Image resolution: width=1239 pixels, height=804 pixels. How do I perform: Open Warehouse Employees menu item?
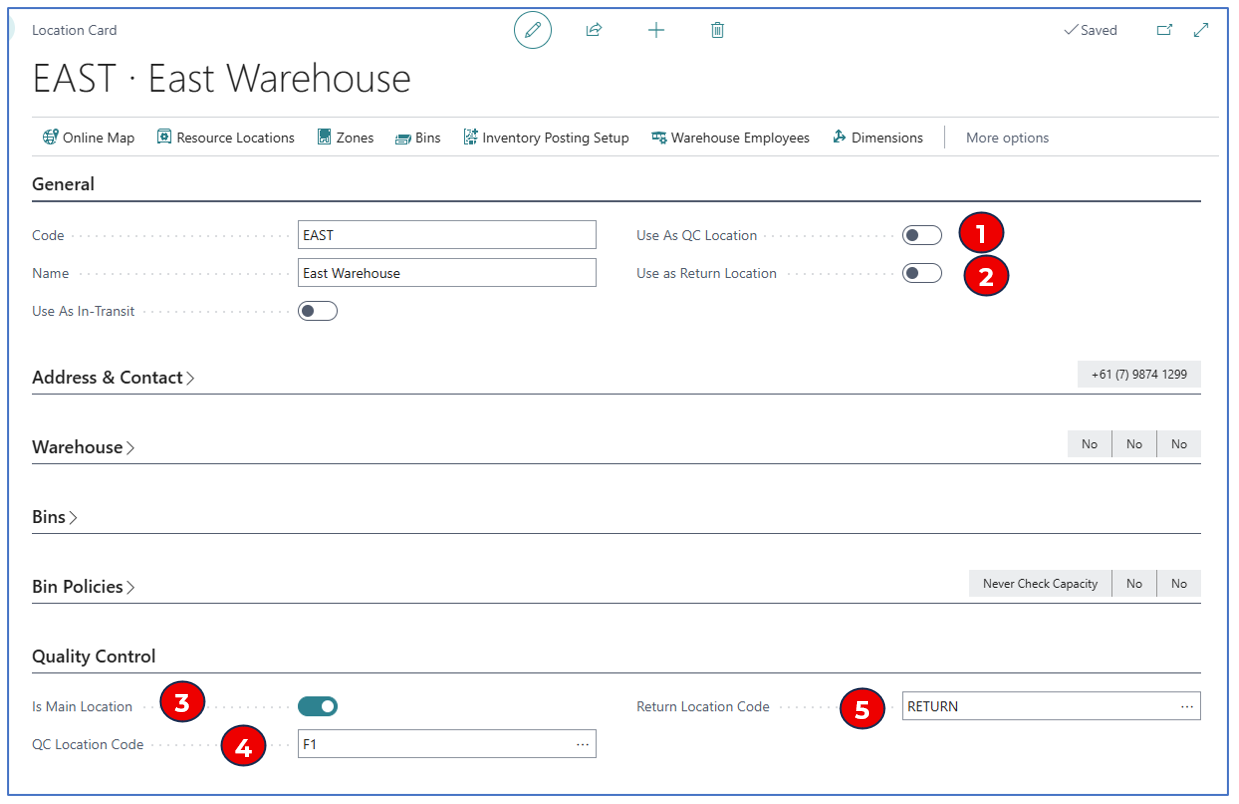point(730,138)
